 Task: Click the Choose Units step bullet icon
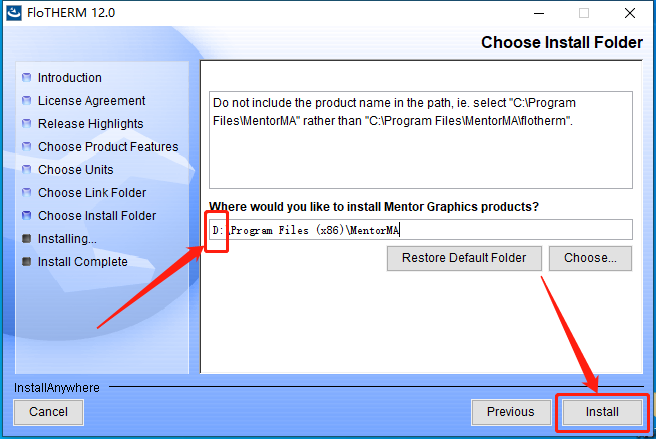26,169
